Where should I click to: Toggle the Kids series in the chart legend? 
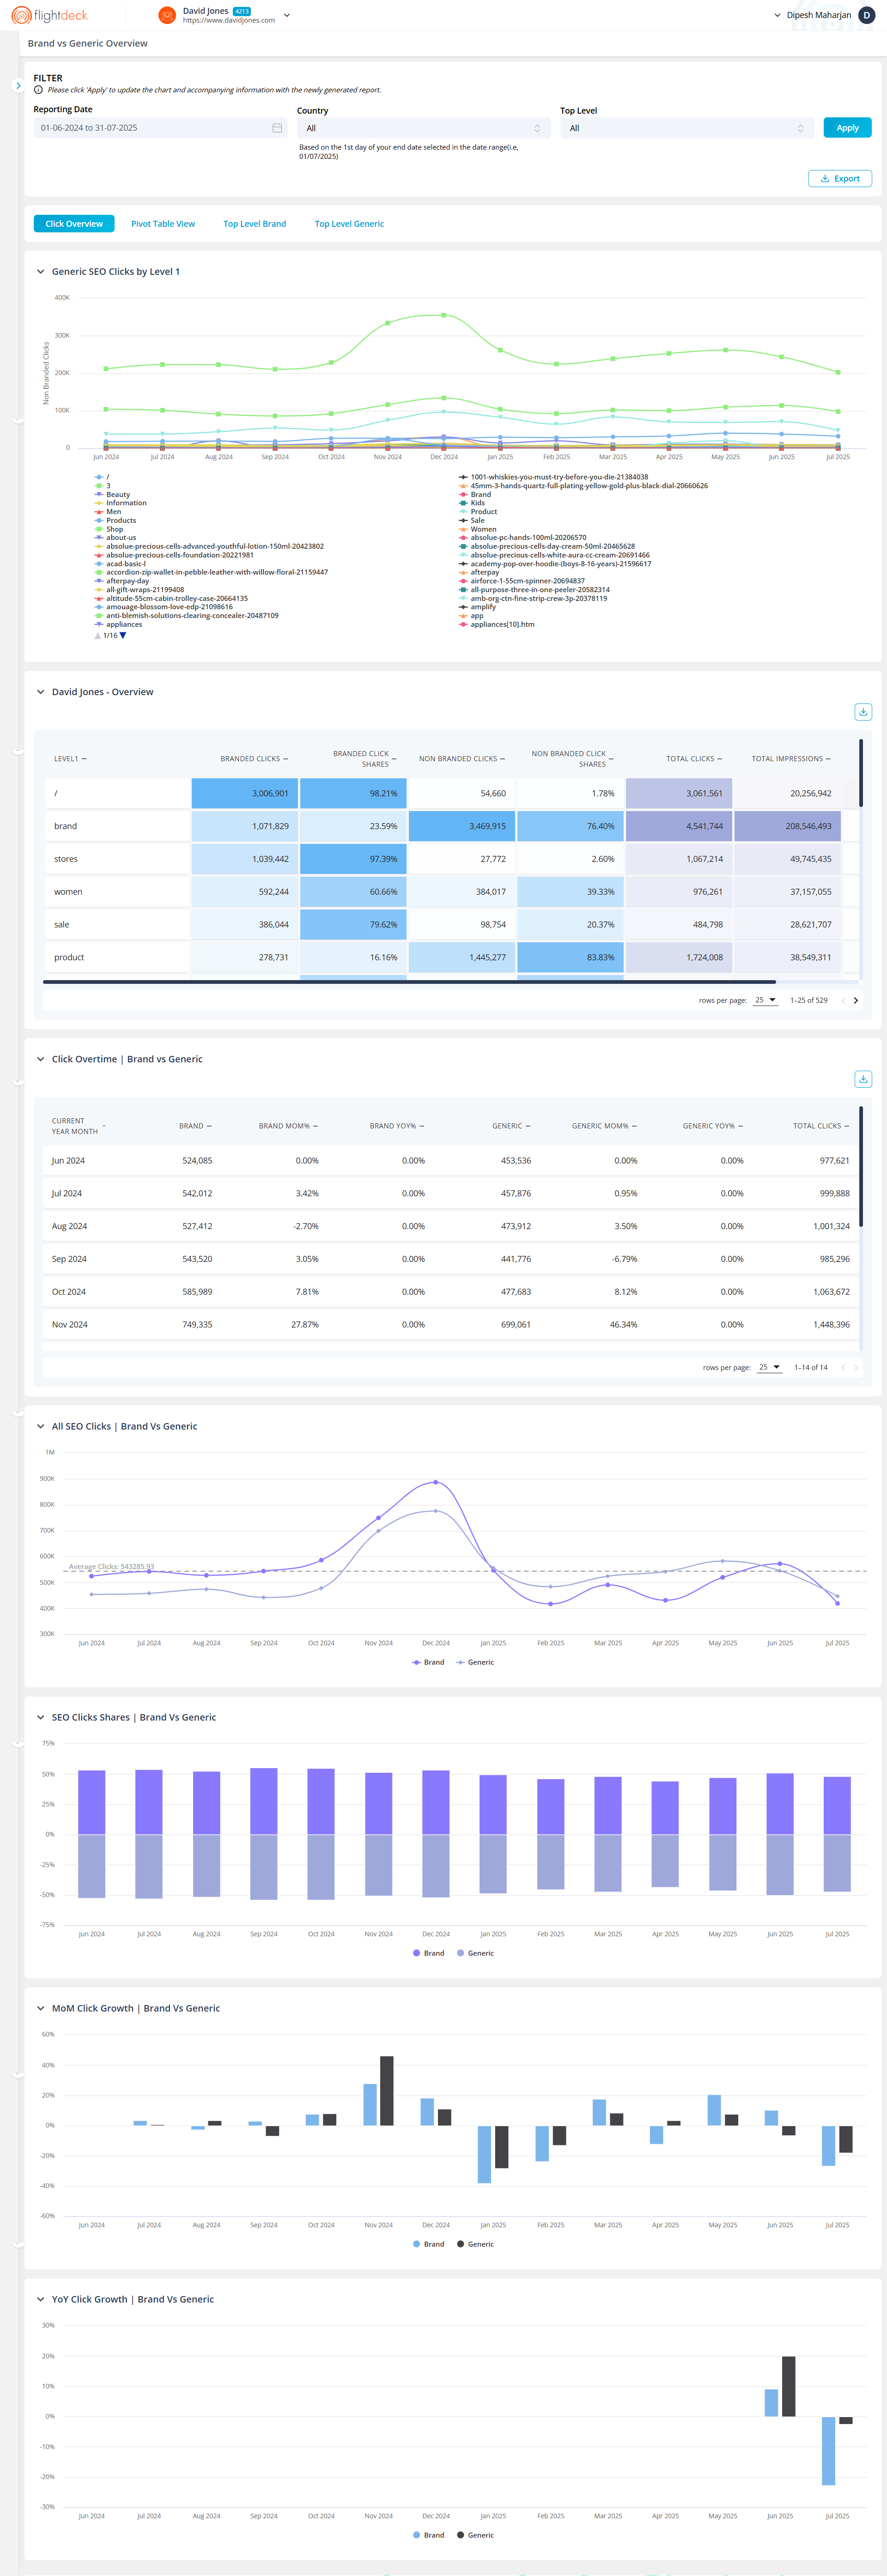[472, 503]
